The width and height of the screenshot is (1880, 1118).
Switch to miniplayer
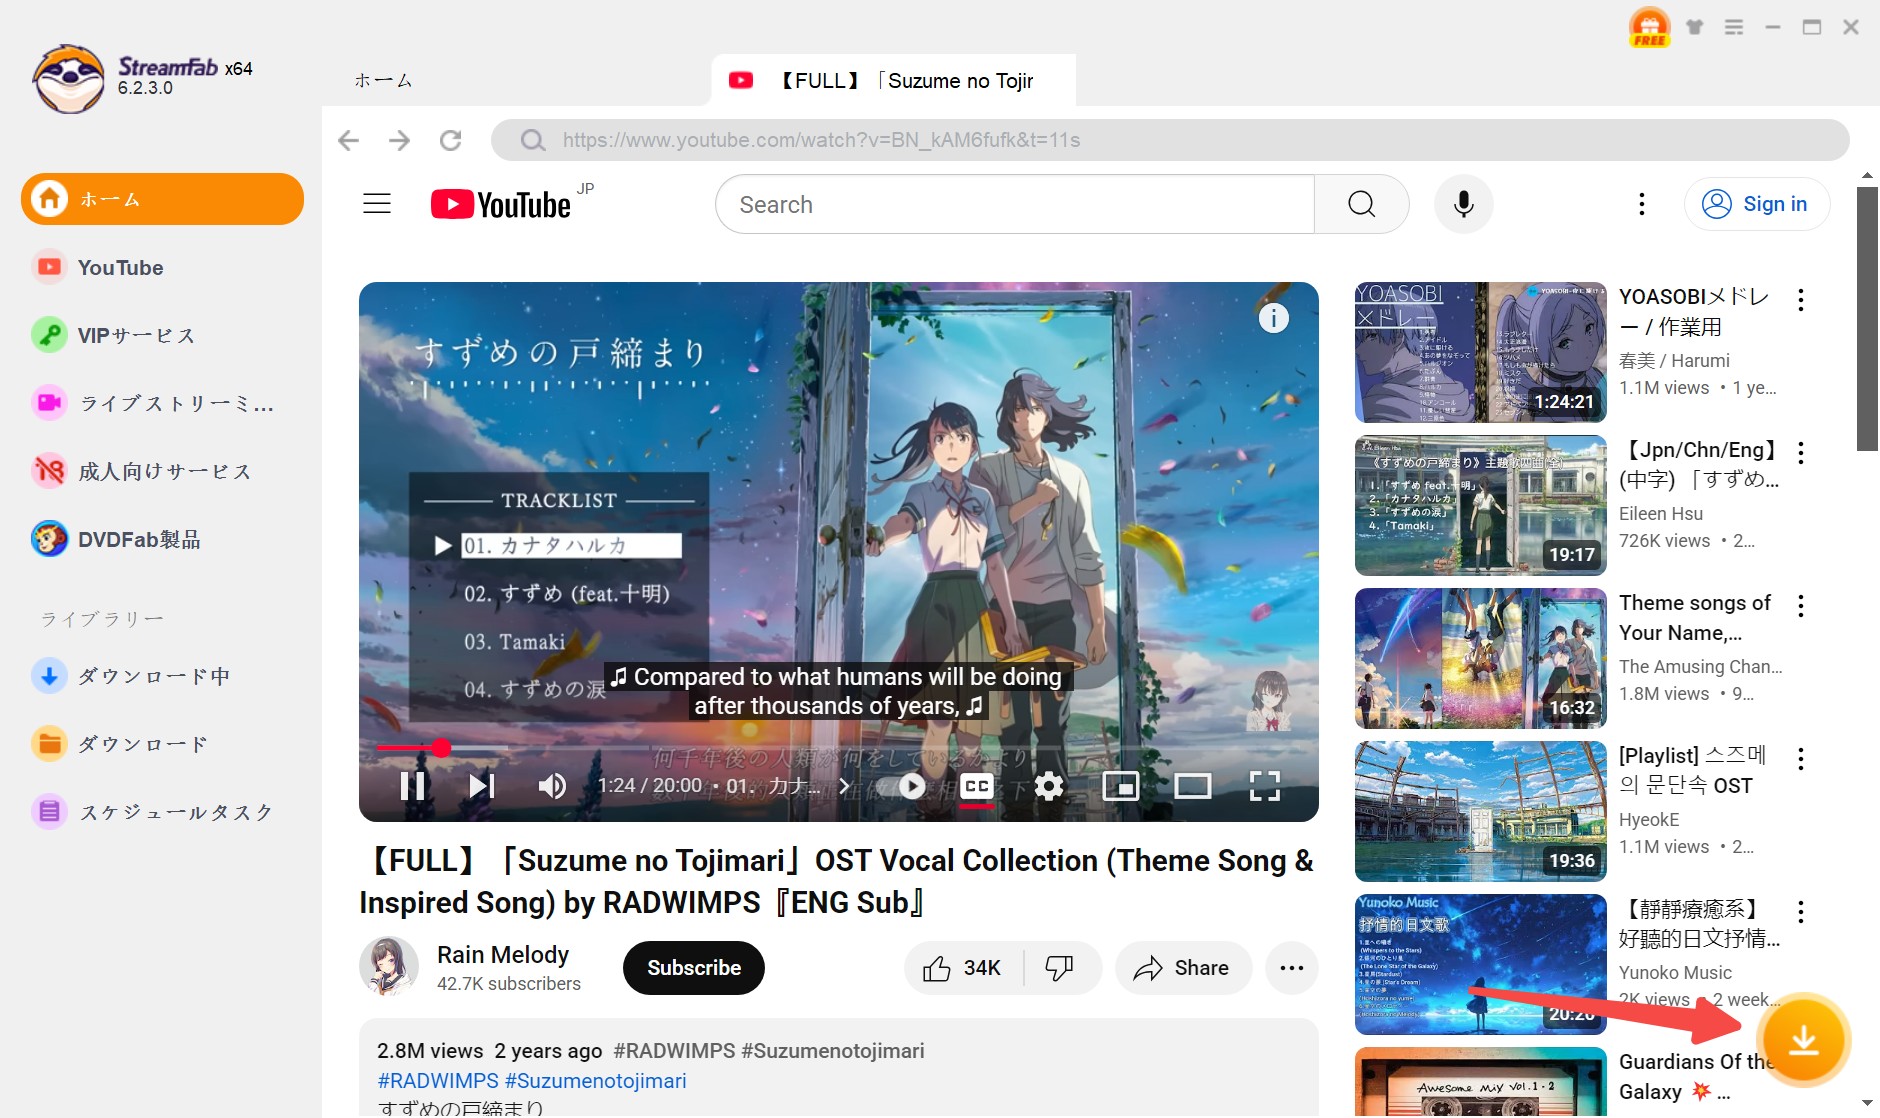click(x=1120, y=786)
